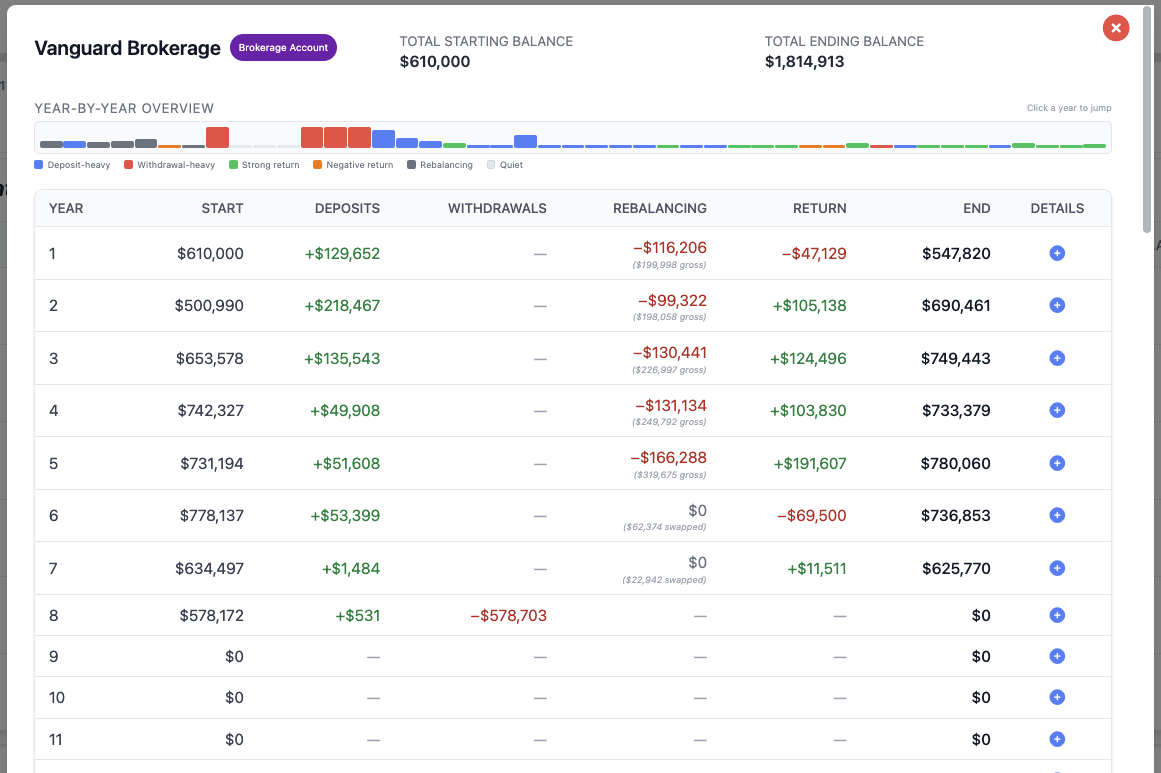Jump to the first red withdrawal-heavy bar
Image resolution: width=1161 pixels, height=773 pixels.
[x=218, y=138]
